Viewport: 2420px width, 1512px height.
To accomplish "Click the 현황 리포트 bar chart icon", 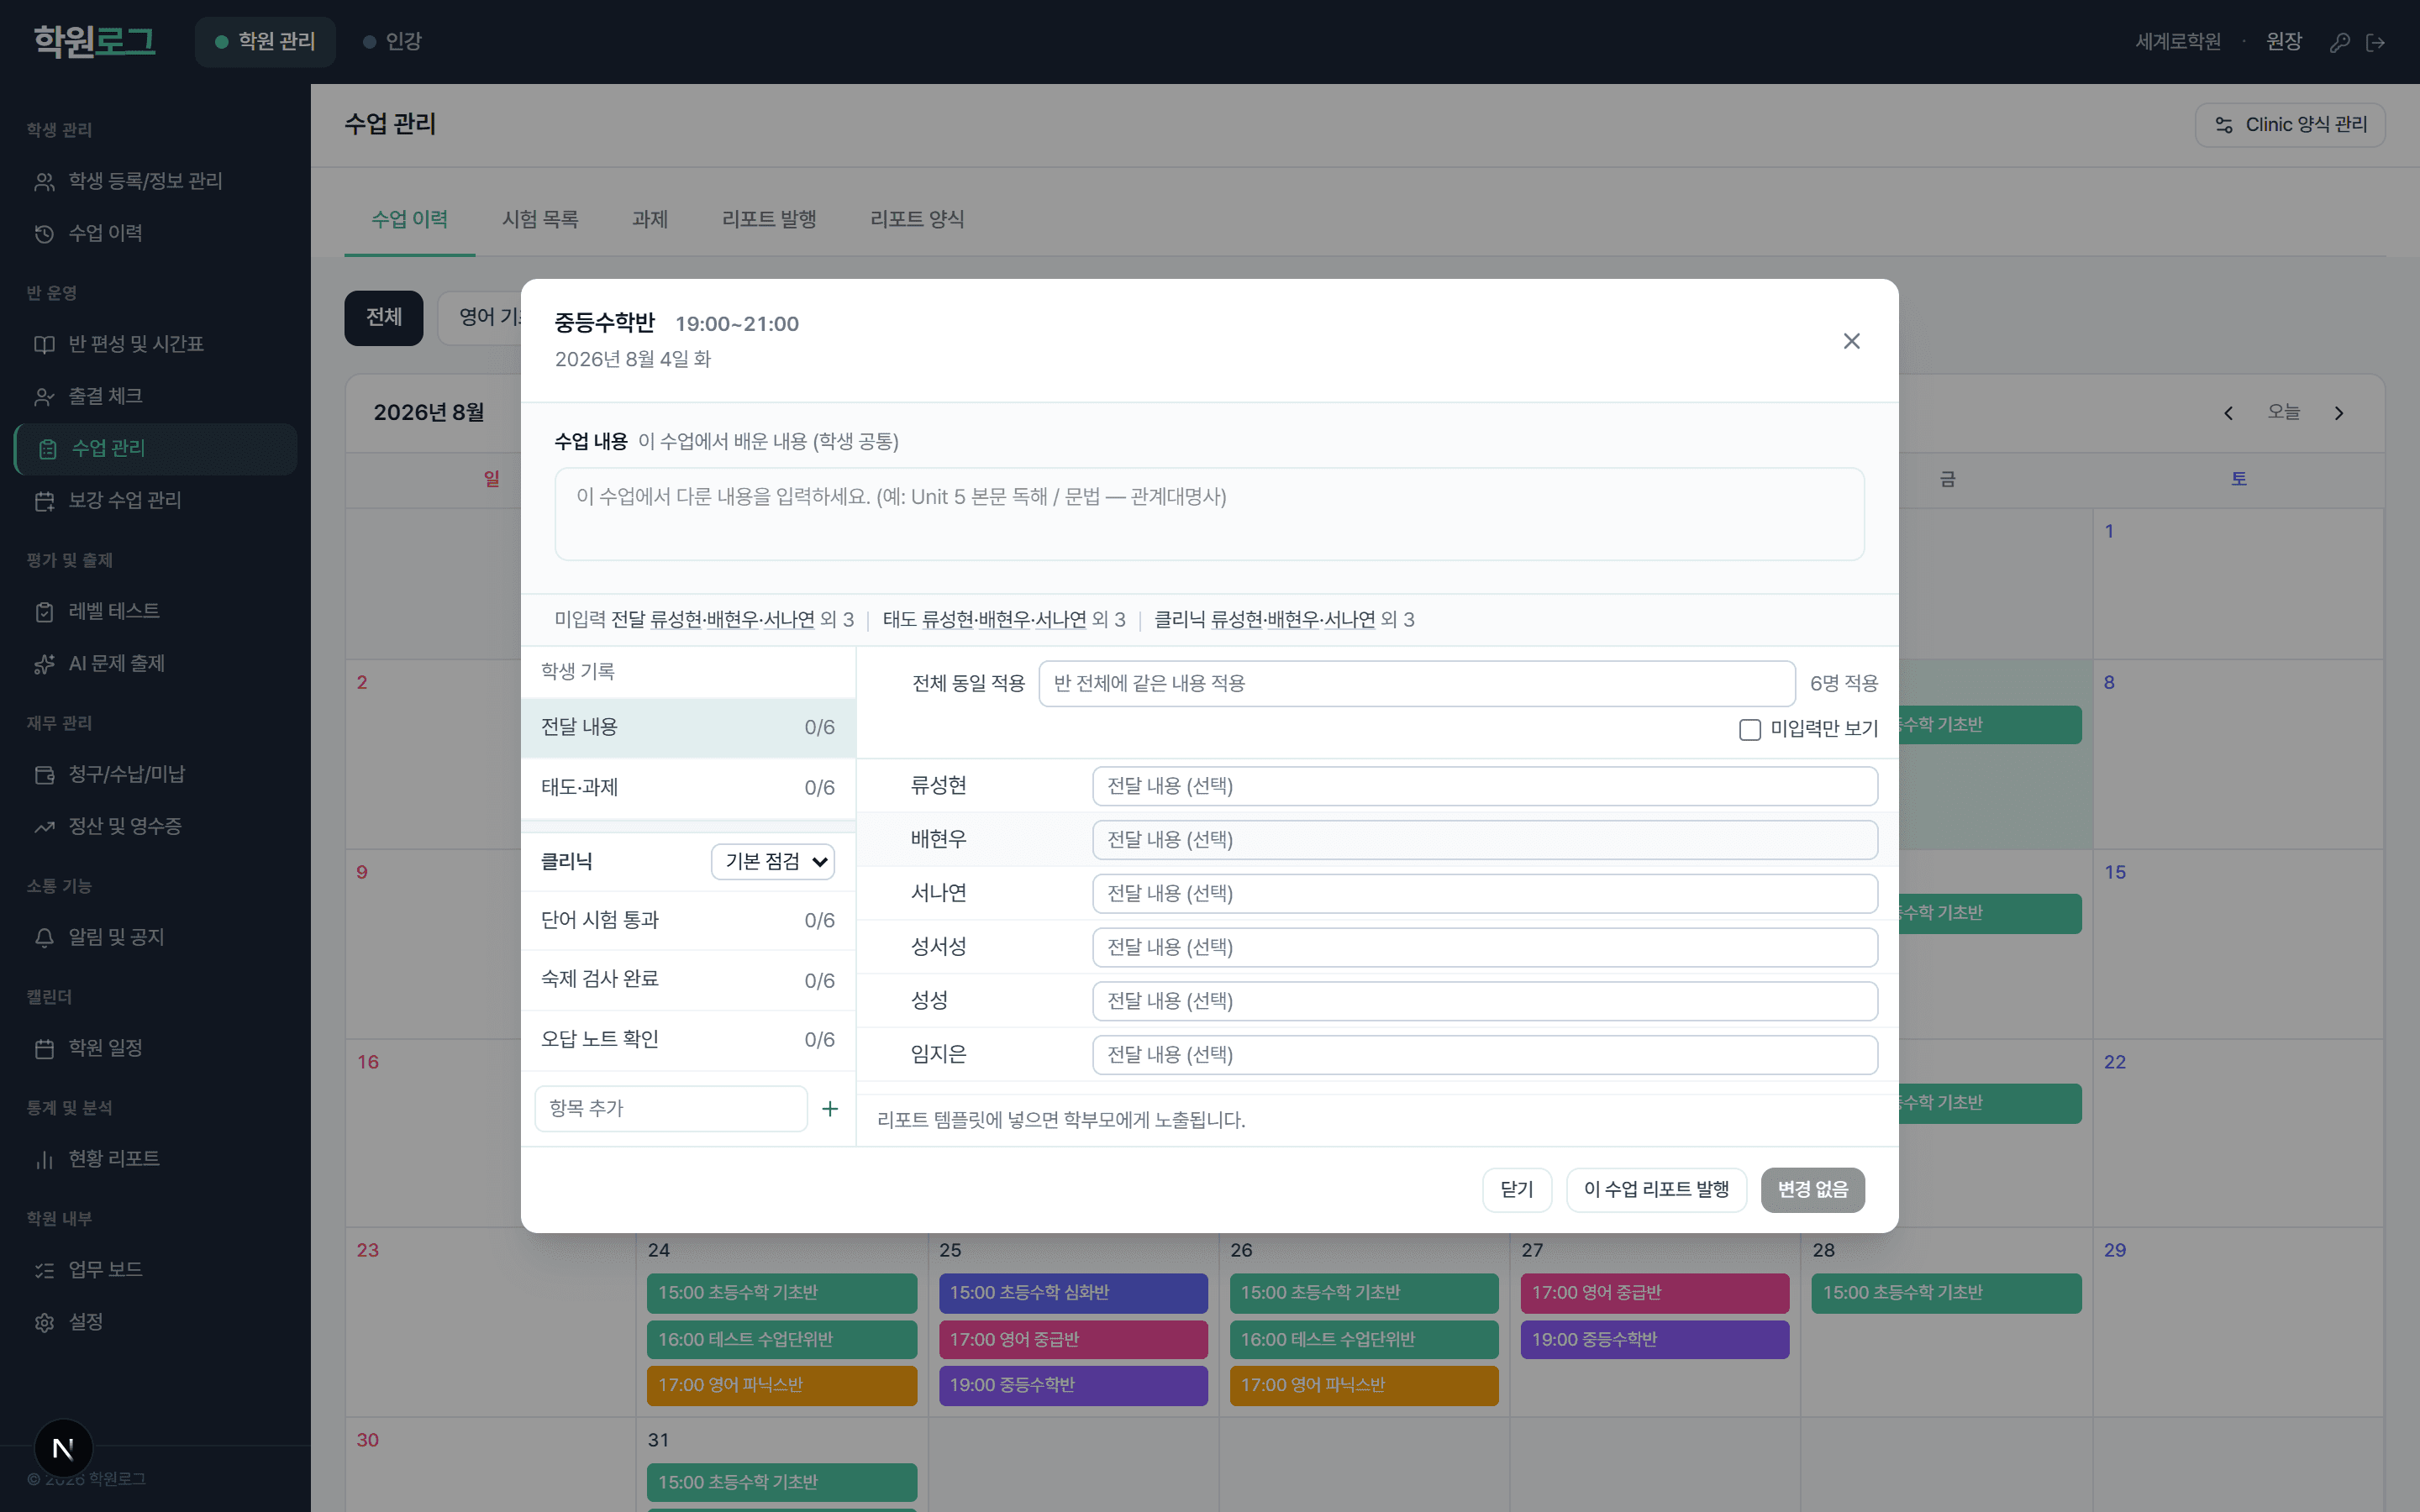I will [44, 1159].
